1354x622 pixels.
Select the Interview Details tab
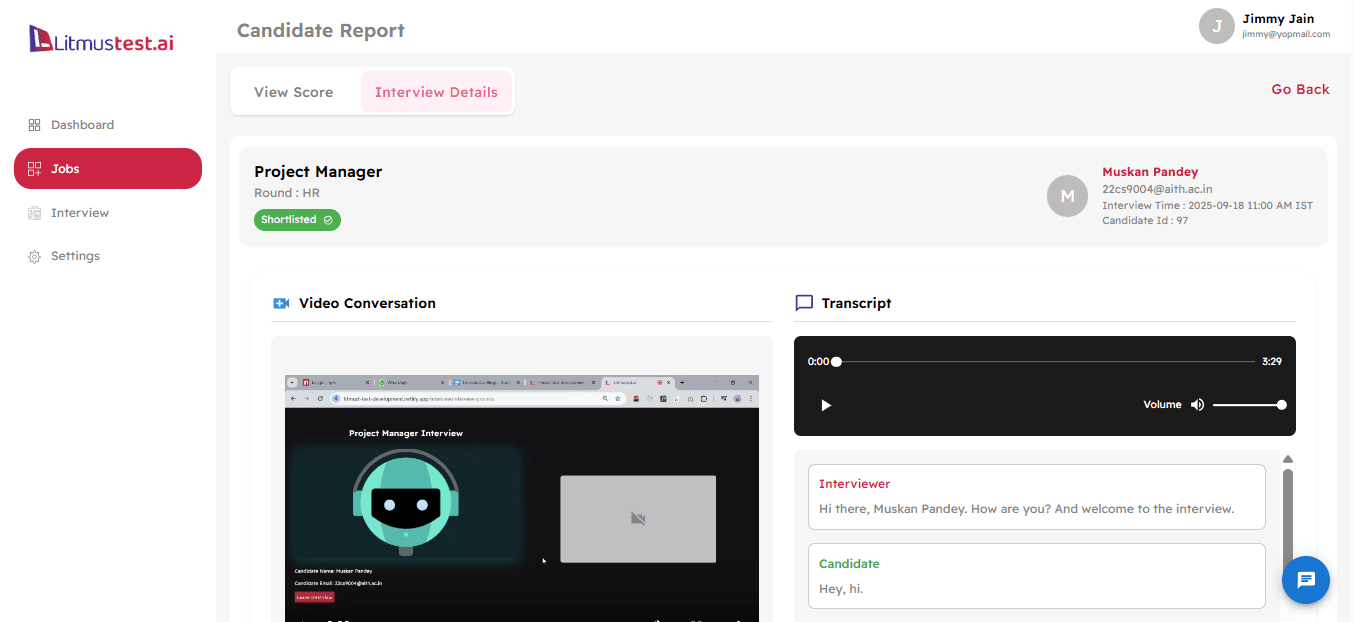pos(436,91)
